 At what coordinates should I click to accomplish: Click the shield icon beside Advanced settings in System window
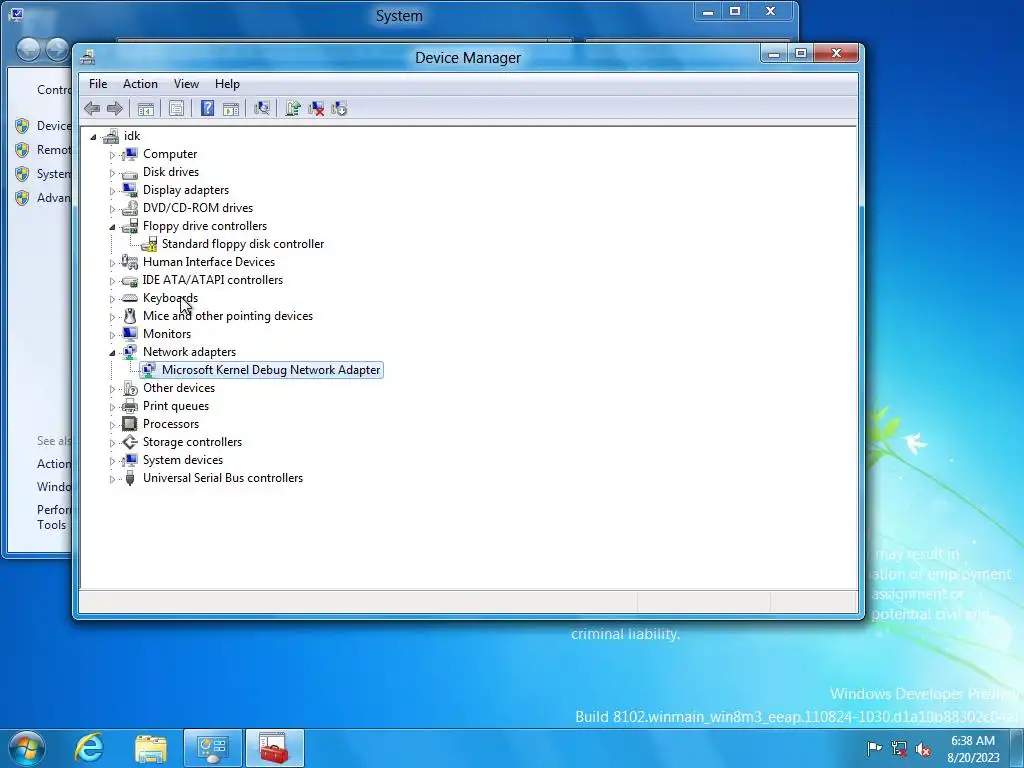[22, 198]
